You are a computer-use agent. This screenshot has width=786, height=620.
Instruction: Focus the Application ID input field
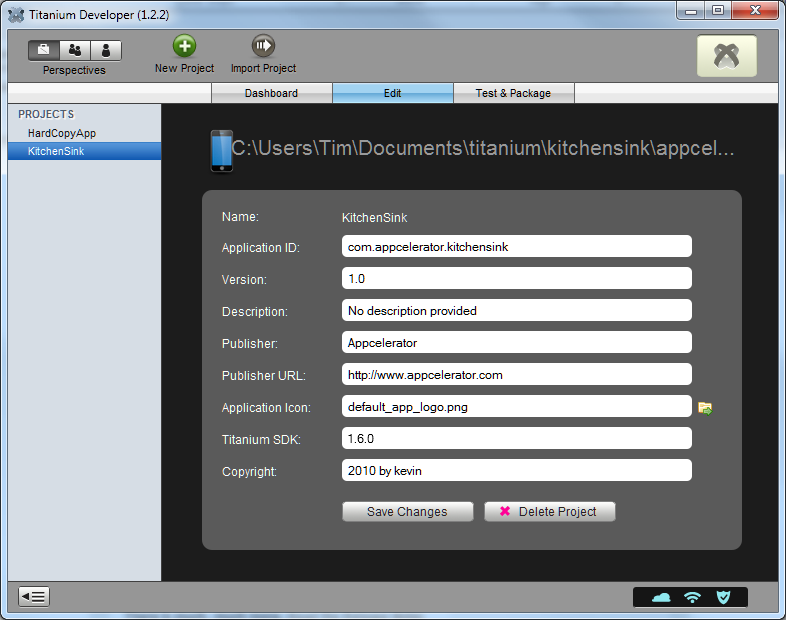tap(517, 247)
